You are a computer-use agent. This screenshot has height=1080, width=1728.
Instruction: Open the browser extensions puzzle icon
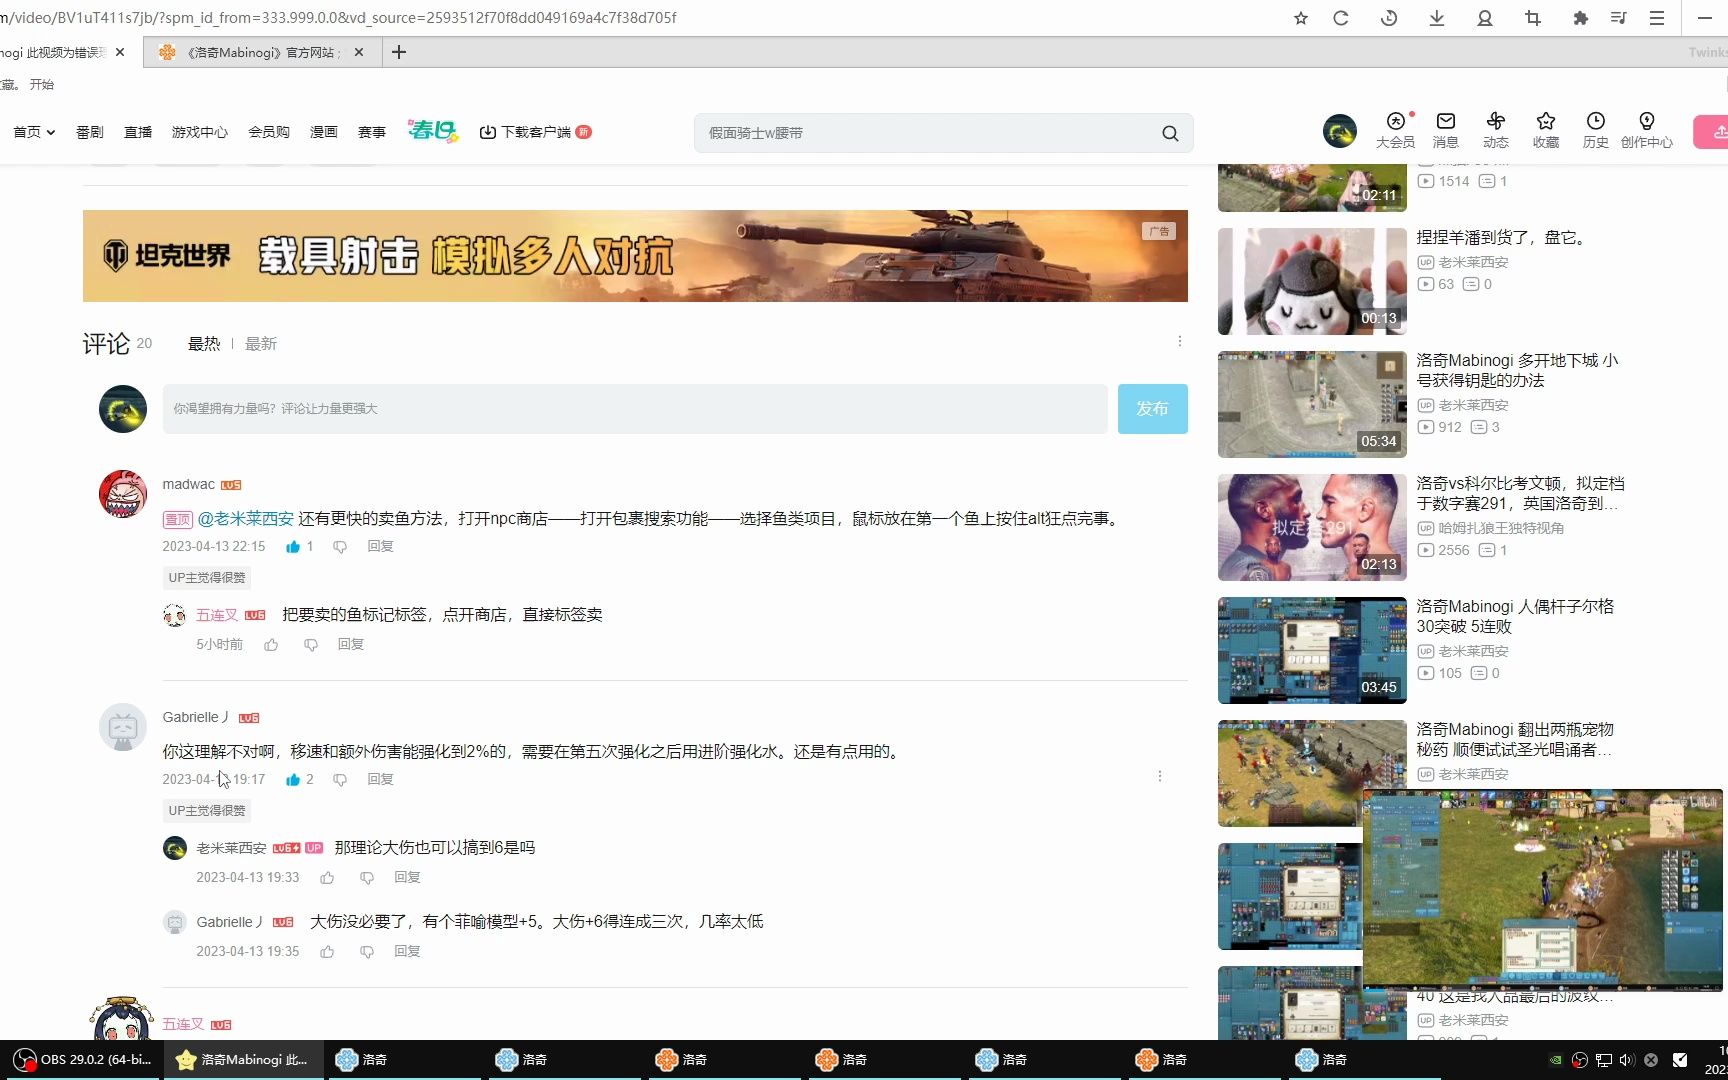pos(1580,18)
